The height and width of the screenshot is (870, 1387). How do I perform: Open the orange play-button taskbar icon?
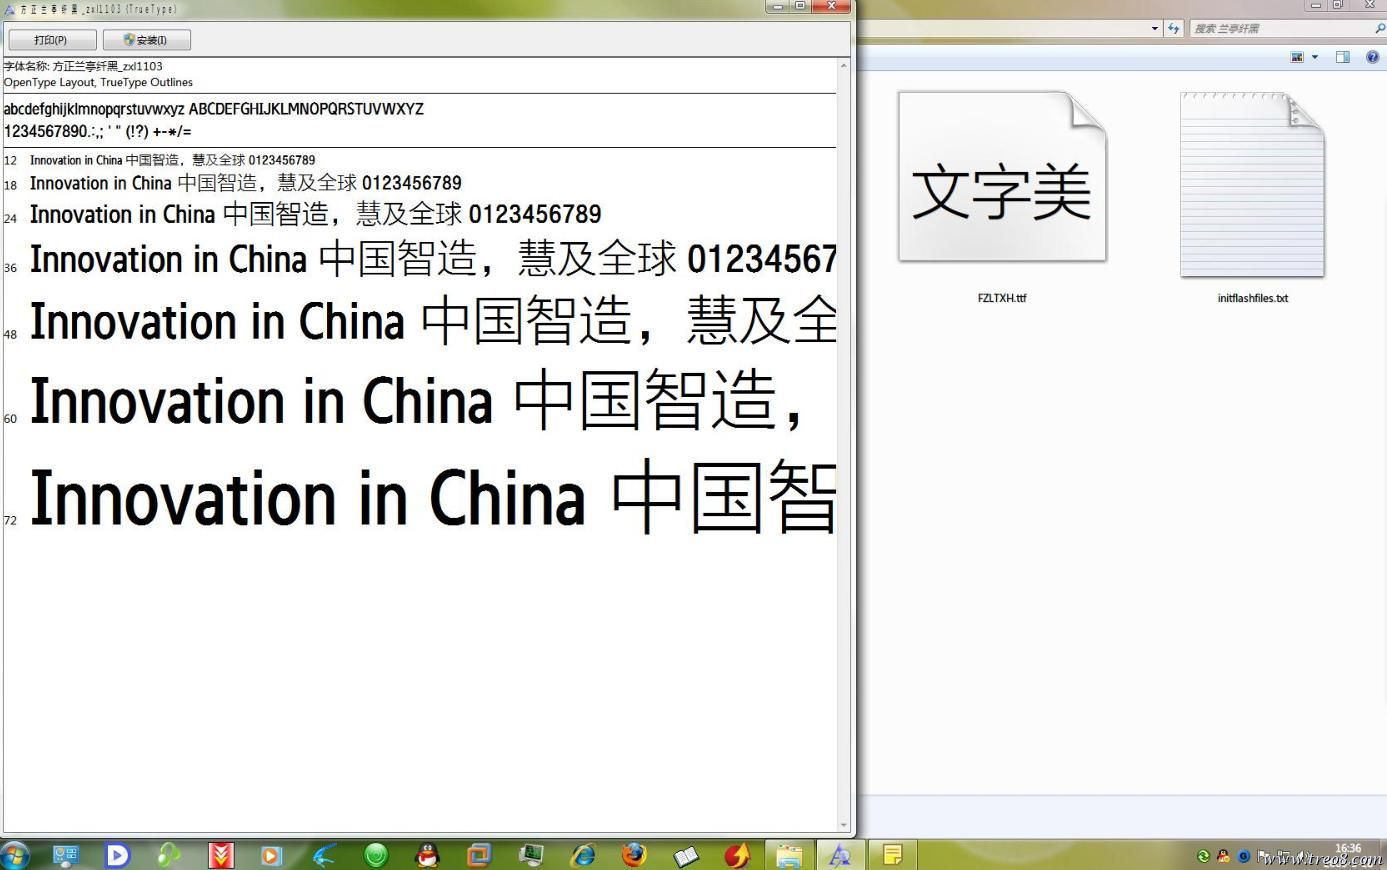tap(271, 855)
